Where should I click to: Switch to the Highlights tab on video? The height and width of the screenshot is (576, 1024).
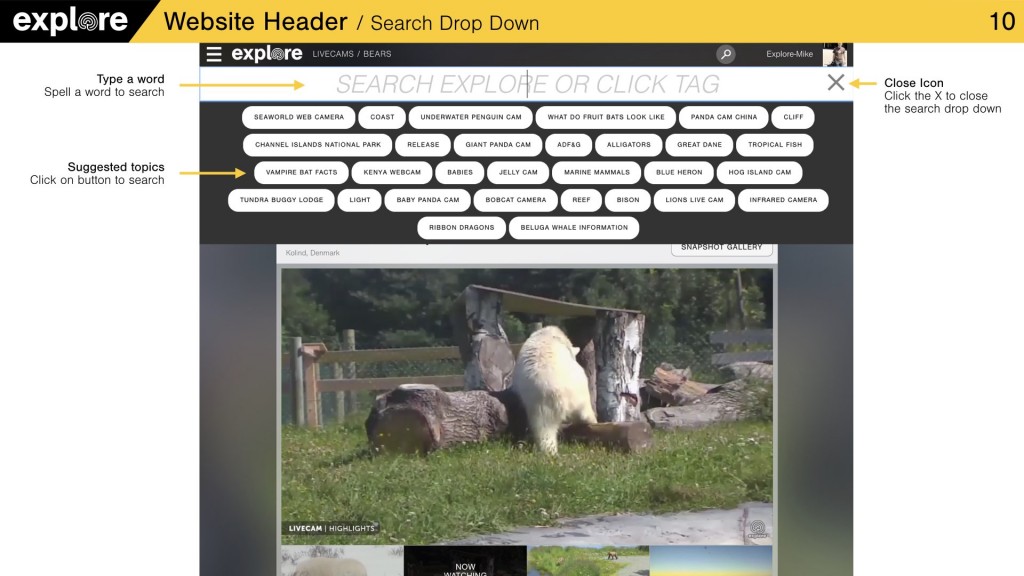tap(352, 528)
